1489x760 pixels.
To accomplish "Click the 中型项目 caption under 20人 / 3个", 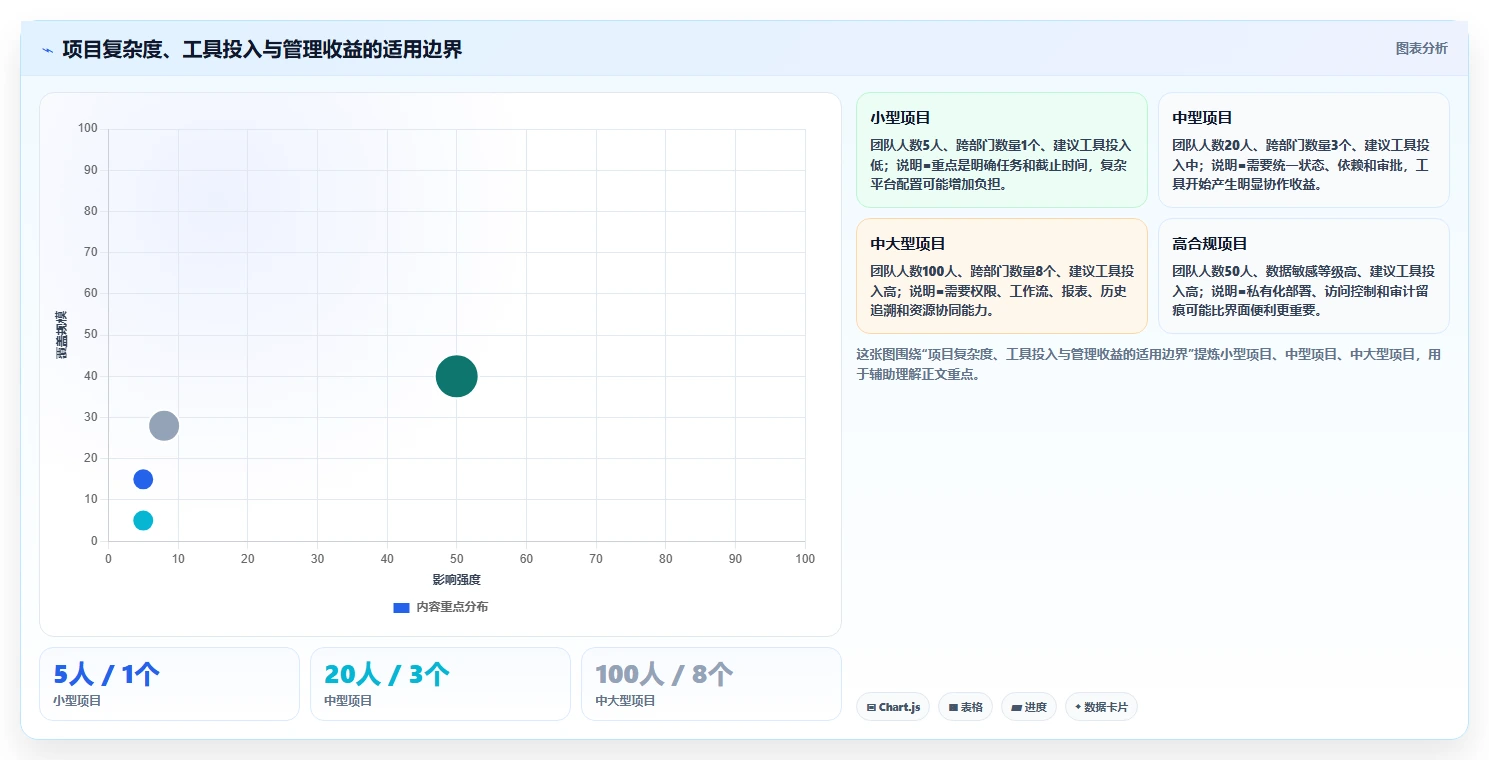I will 348,701.
